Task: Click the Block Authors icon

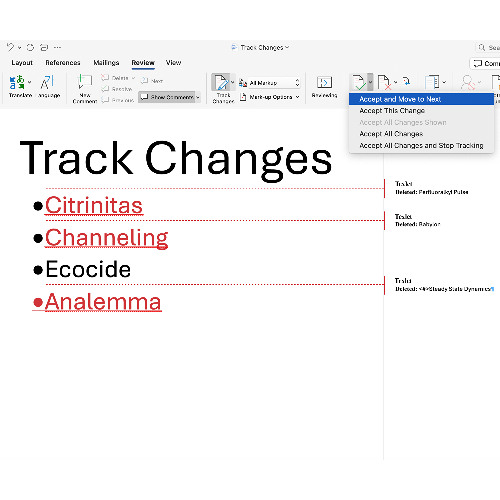Action: [x=468, y=82]
